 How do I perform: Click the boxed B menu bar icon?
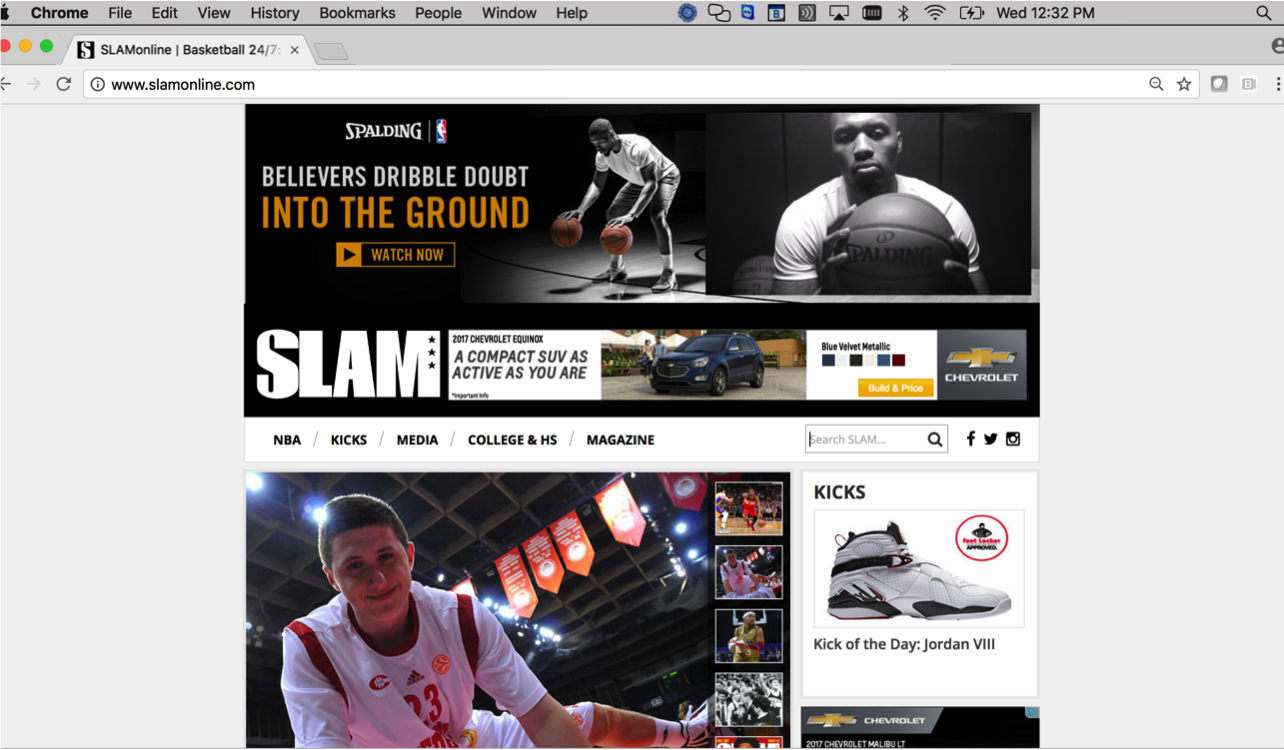pos(776,13)
